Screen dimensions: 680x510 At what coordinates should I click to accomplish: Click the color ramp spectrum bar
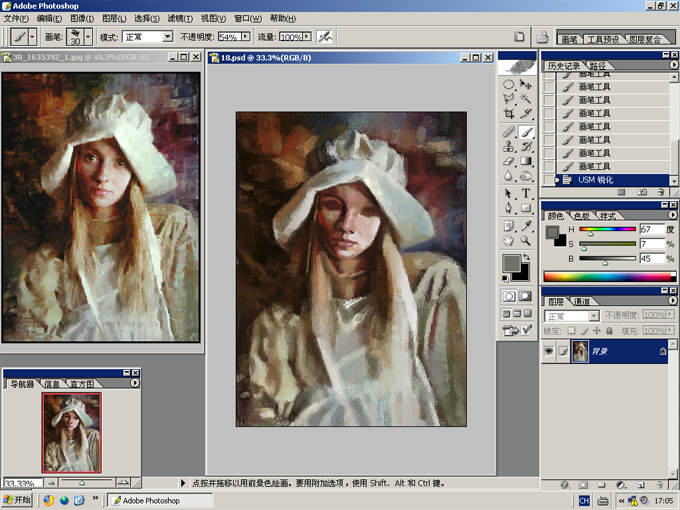[609, 277]
